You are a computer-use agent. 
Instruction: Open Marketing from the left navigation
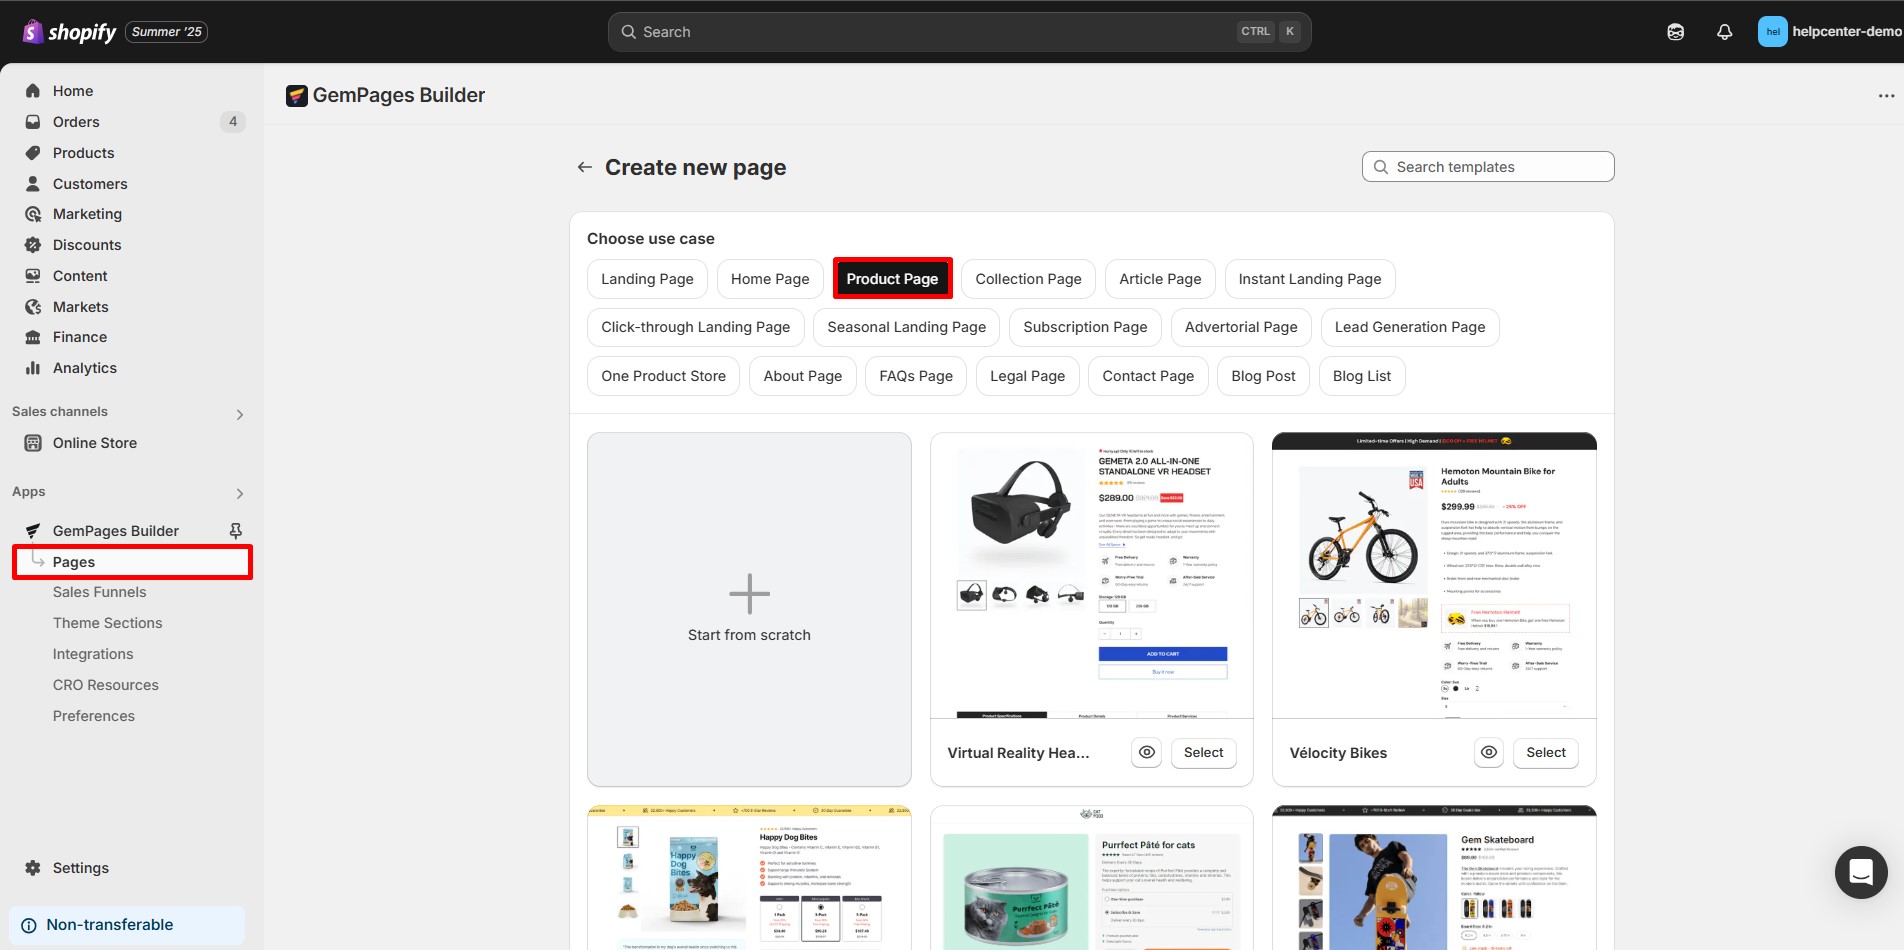(x=88, y=213)
